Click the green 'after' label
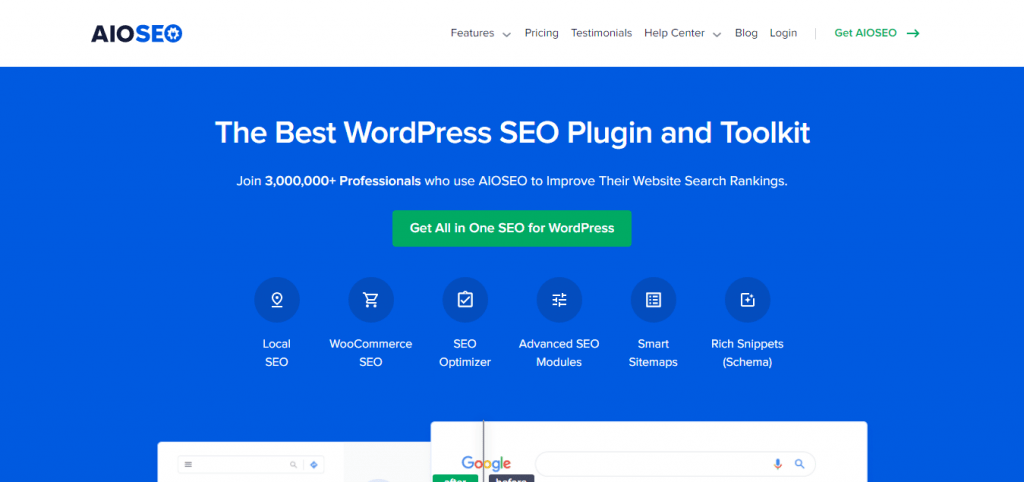This screenshot has height=482, width=1024. [x=455, y=479]
